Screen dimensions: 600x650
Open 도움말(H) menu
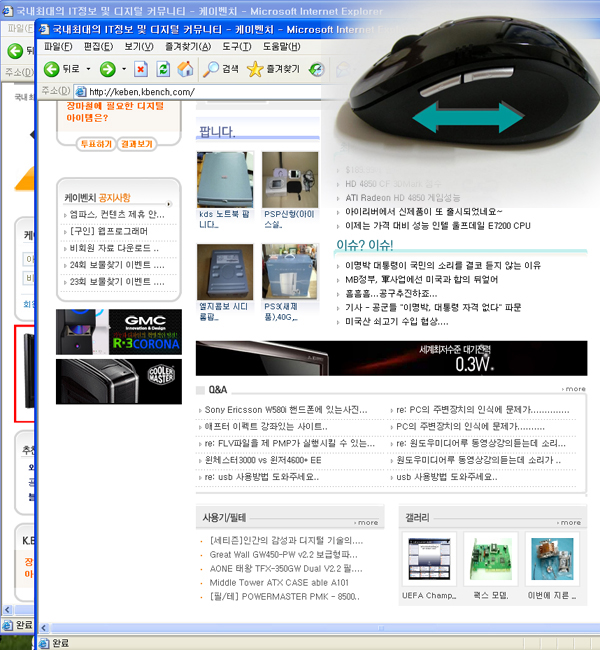[x=282, y=47]
